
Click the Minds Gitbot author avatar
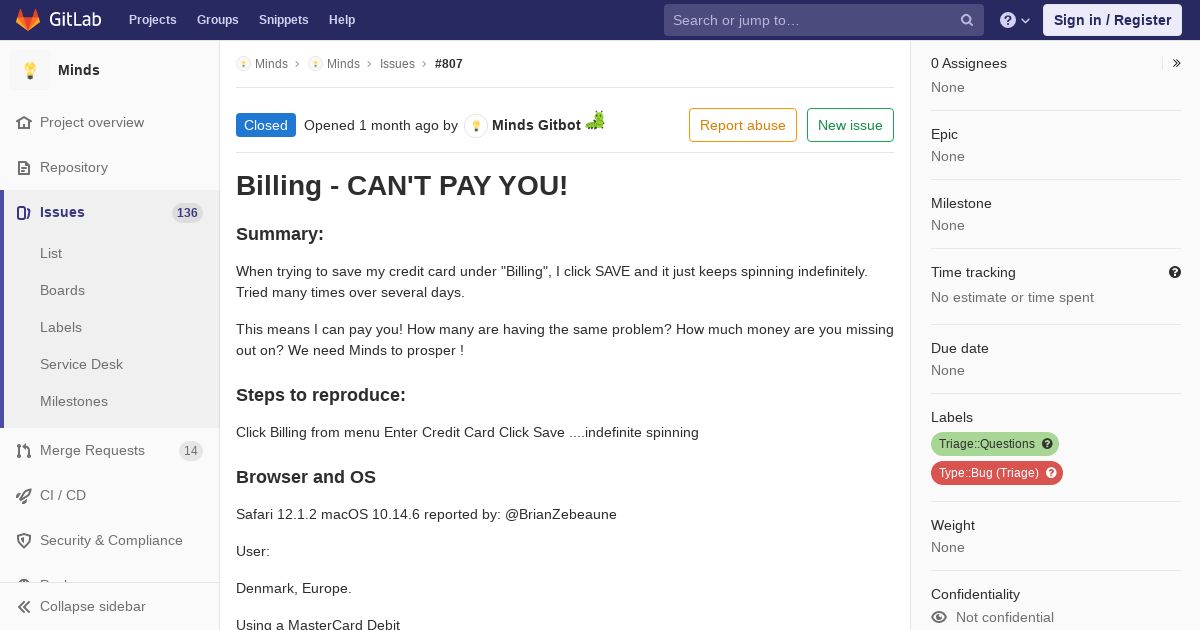pos(476,126)
